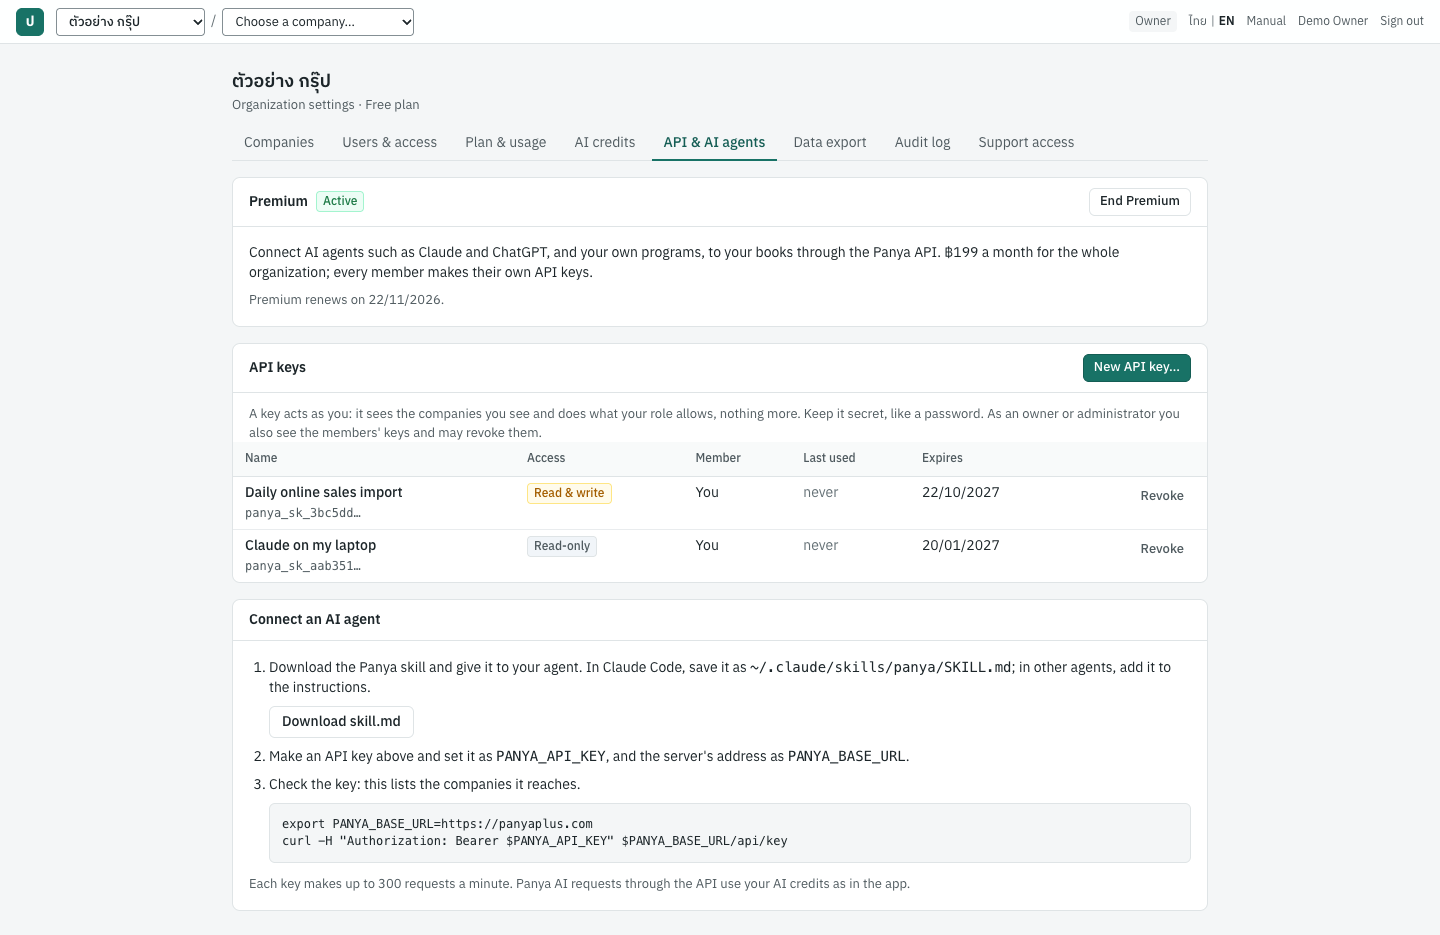Click the key prefix panya_sk_3bc5dd…

click(303, 513)
